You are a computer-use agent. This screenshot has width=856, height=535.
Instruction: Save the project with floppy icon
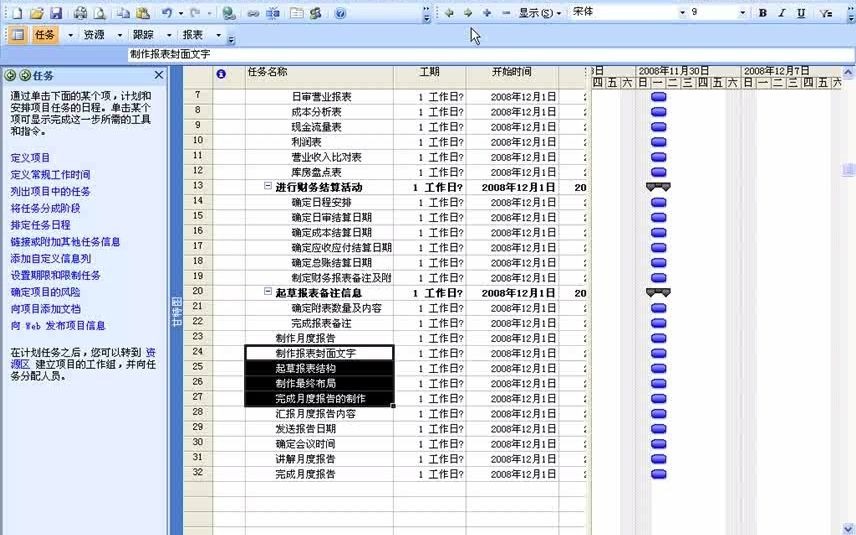56,13
